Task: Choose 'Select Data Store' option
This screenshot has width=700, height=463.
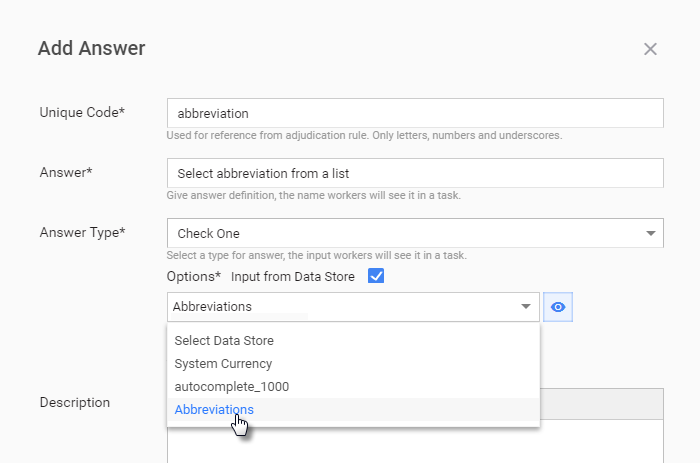Action: pyautogui.click(x=353, y=341)
